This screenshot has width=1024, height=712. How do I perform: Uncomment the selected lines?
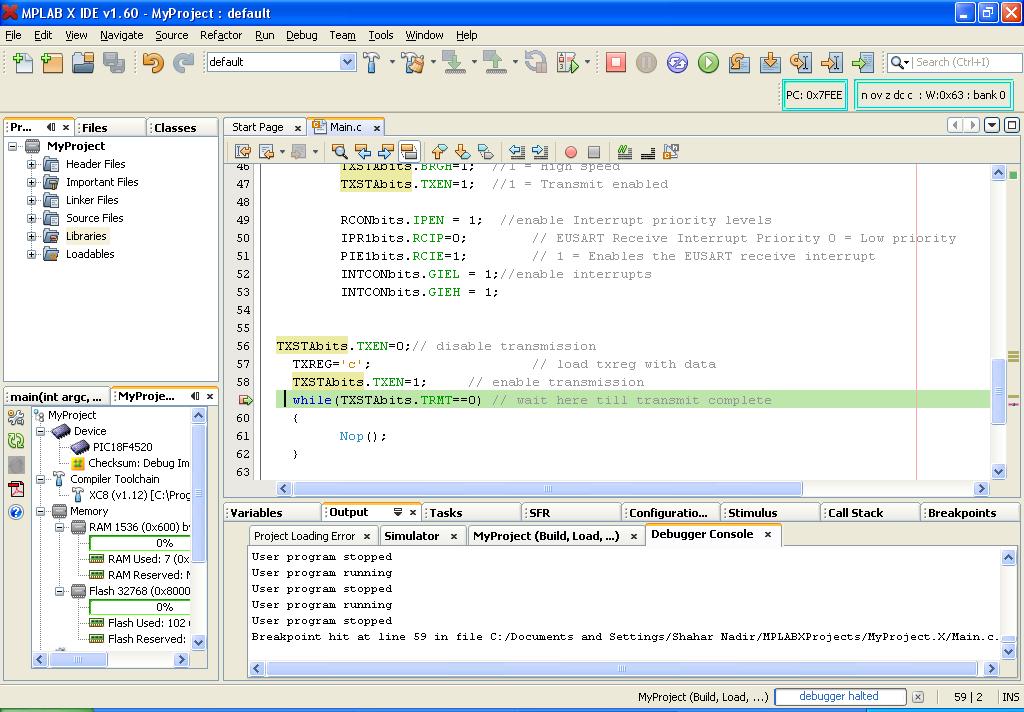(x=648, y=152)
